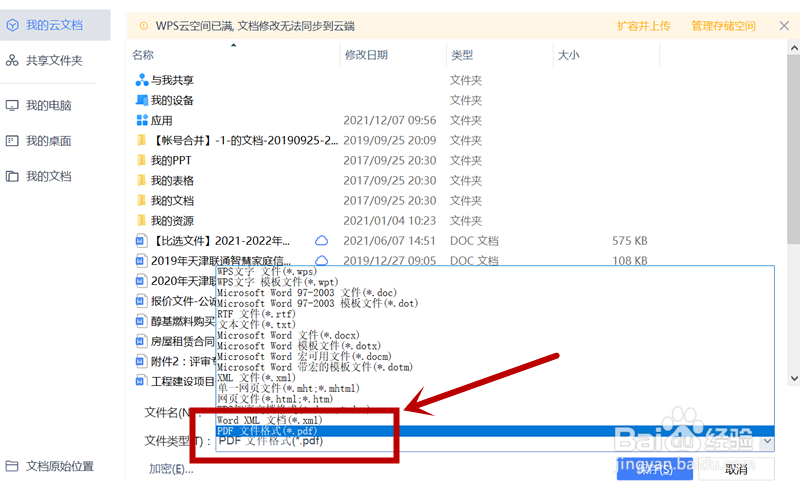Click file list scrollbar down arrow

794,378
